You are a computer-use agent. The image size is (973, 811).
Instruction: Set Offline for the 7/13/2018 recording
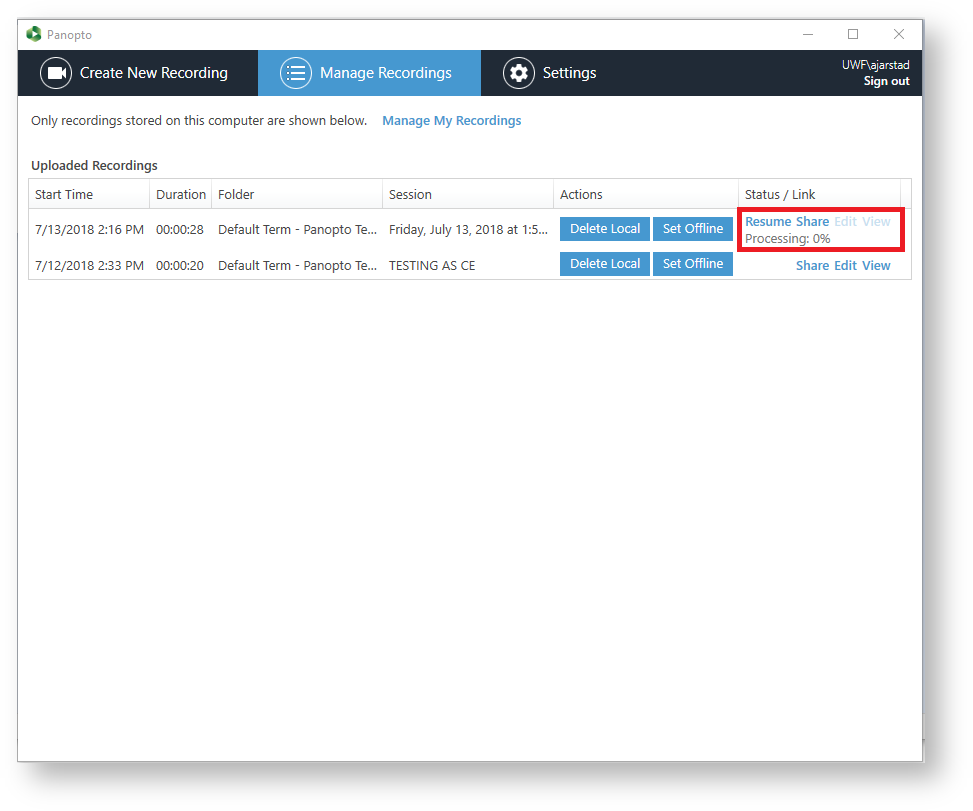click(693, 228)
